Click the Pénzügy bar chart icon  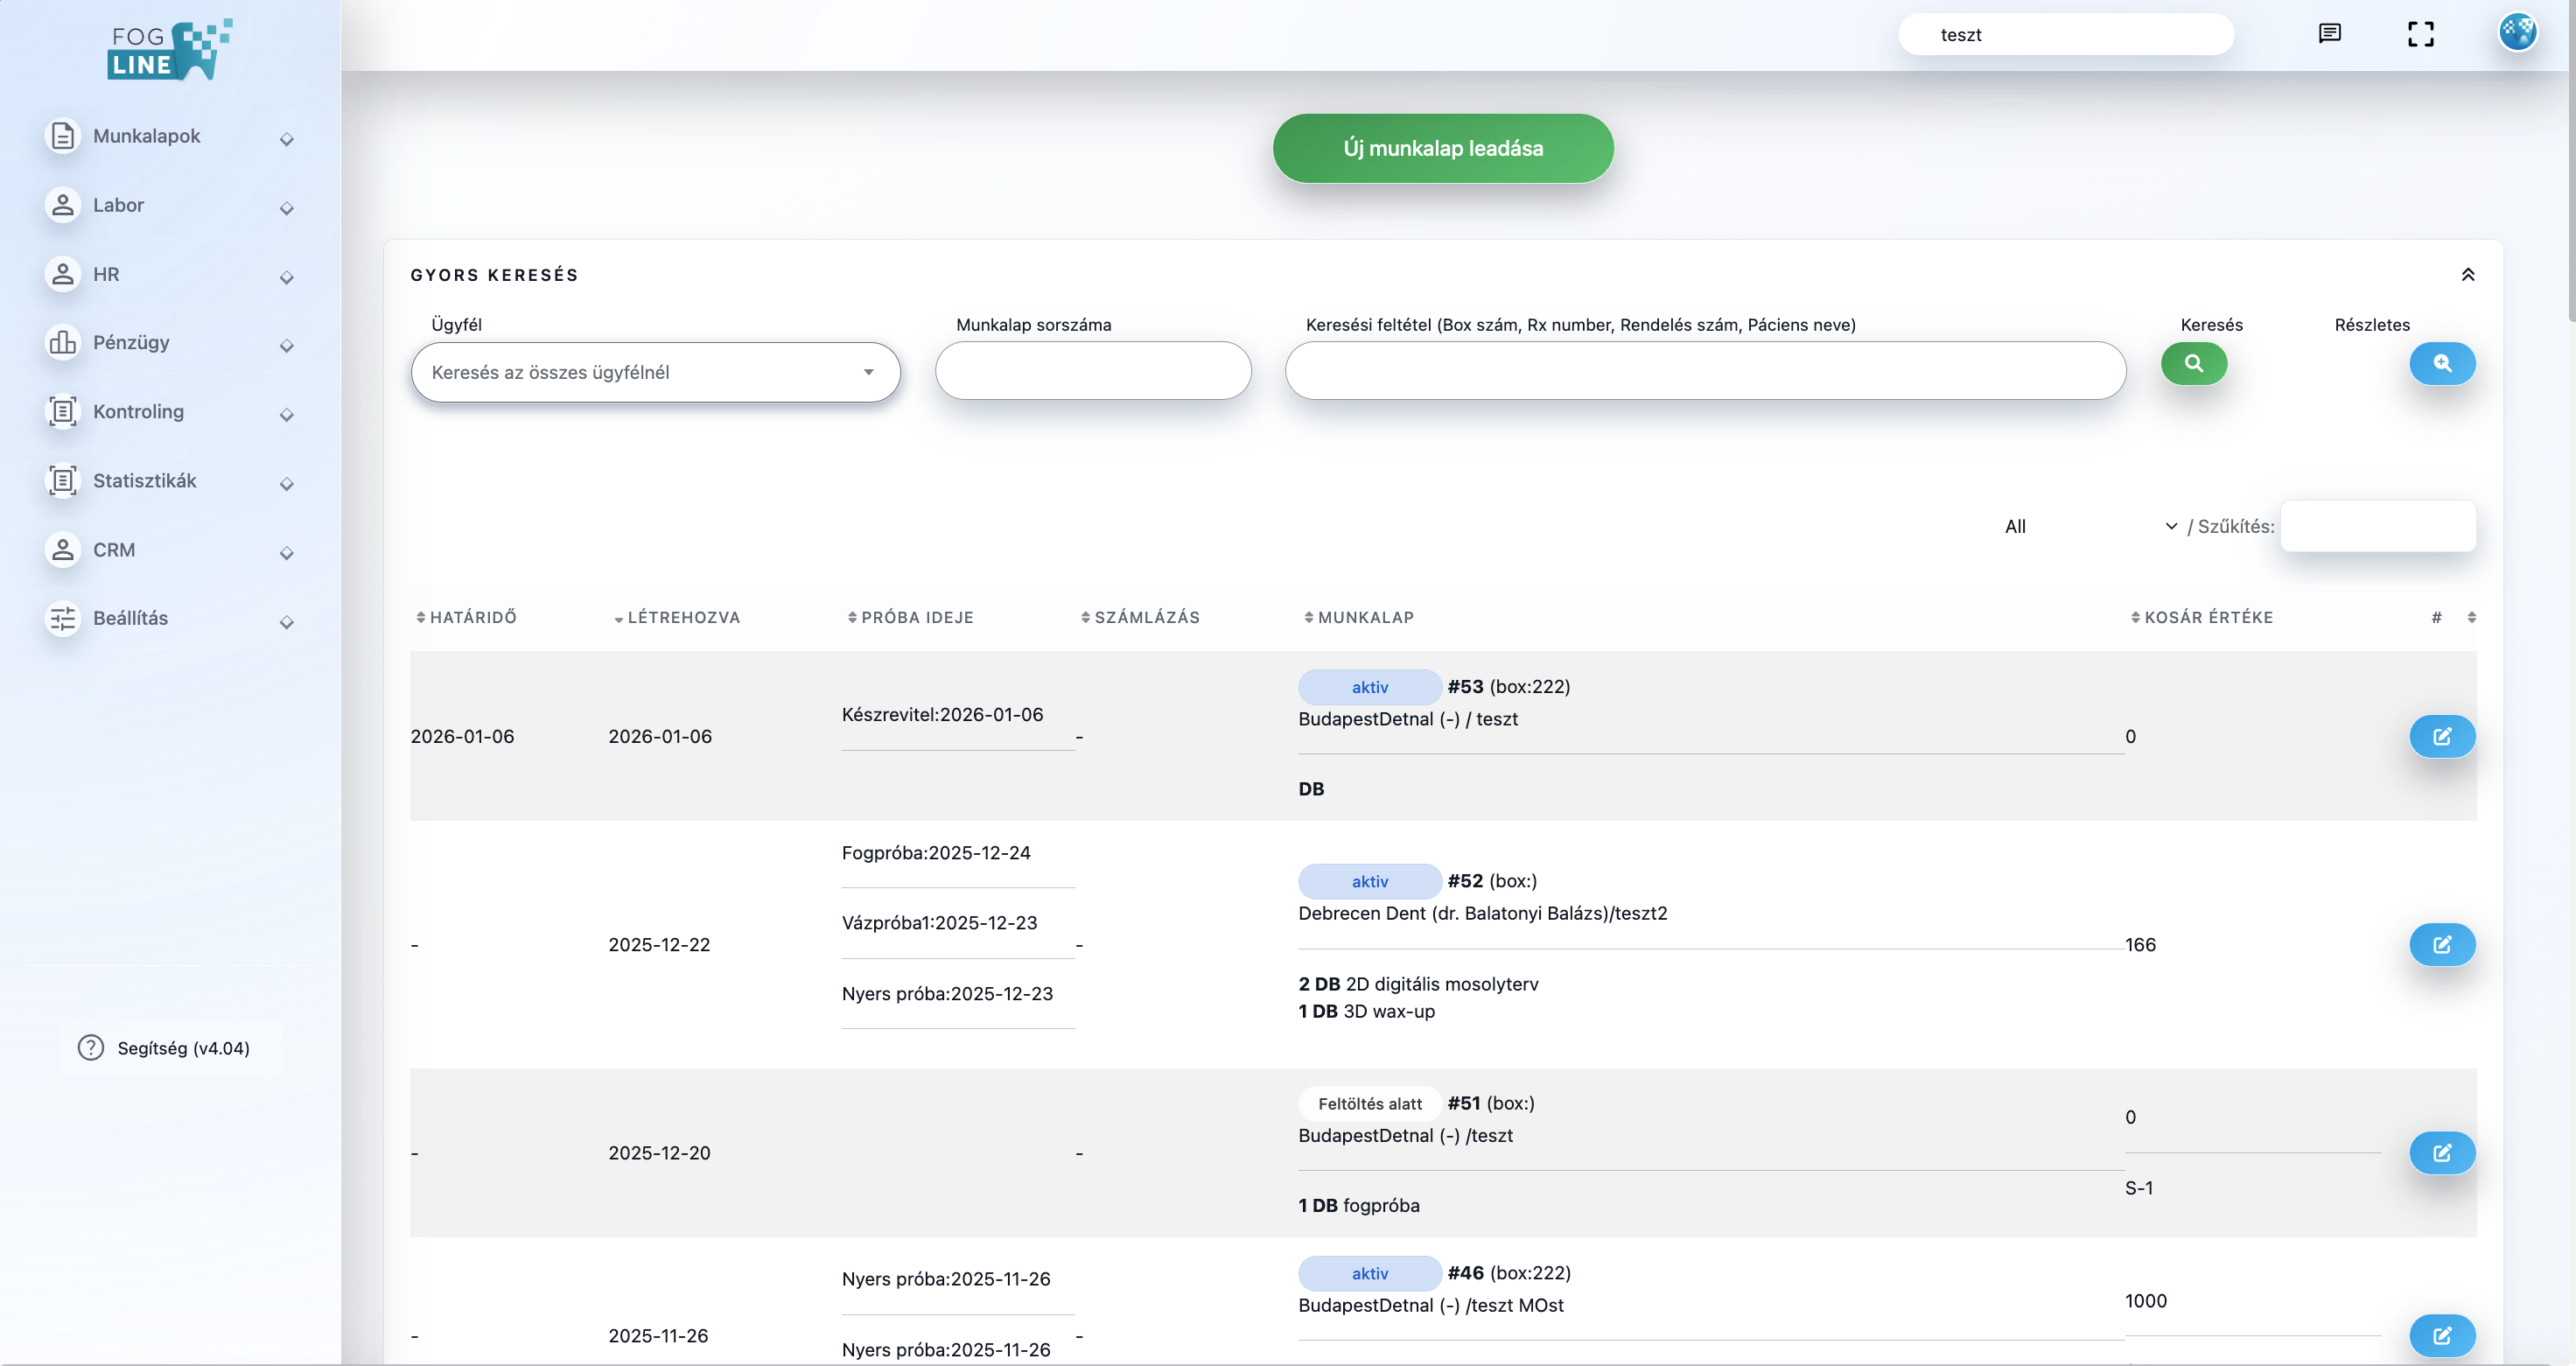[63, 343]
